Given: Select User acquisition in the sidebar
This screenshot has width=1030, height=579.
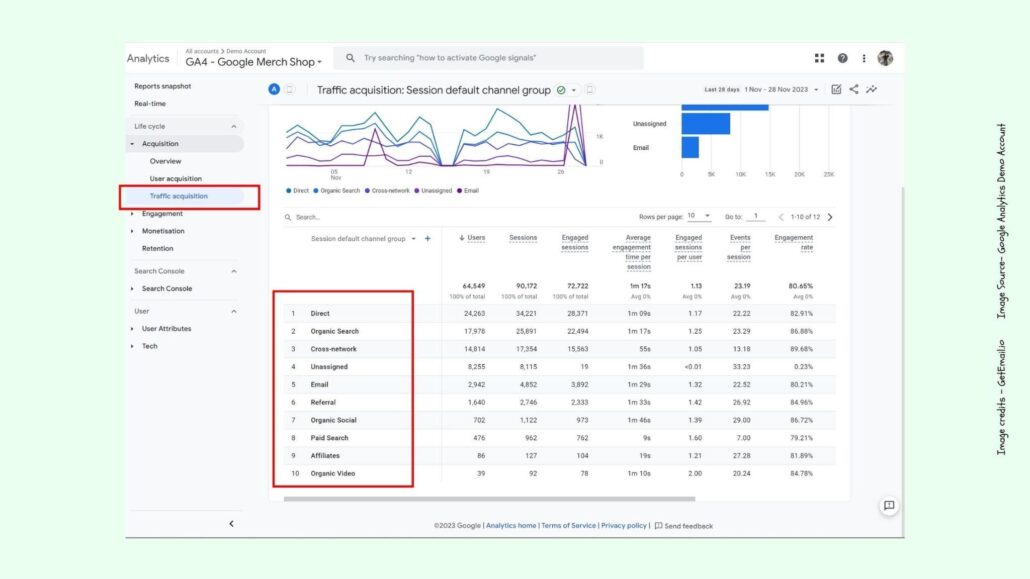Looking at the screenshot, I should click(175, 179).
